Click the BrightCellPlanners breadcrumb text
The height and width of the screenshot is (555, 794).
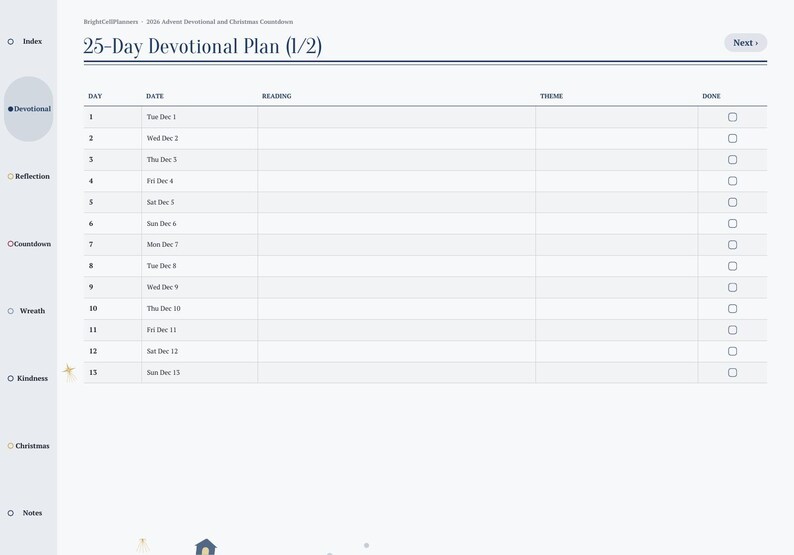(x=111, y=22)
